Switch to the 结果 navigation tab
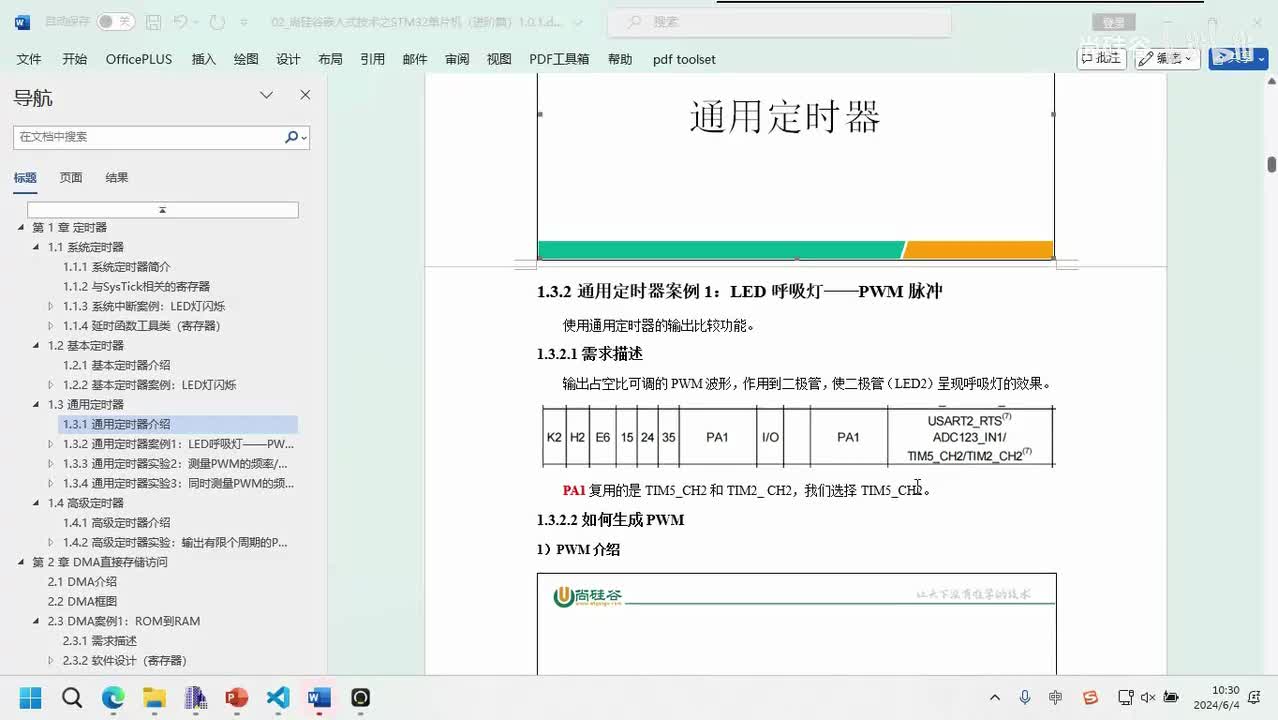The height and width of the screenshot is (720, 1278). pos(117,177)
